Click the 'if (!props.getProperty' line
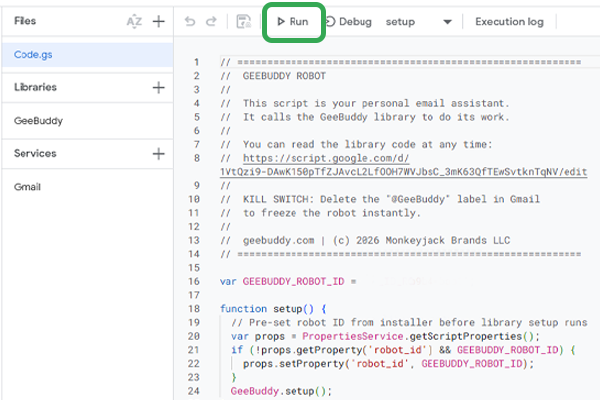This screenshot has height=400, width=600. (403, 350)
